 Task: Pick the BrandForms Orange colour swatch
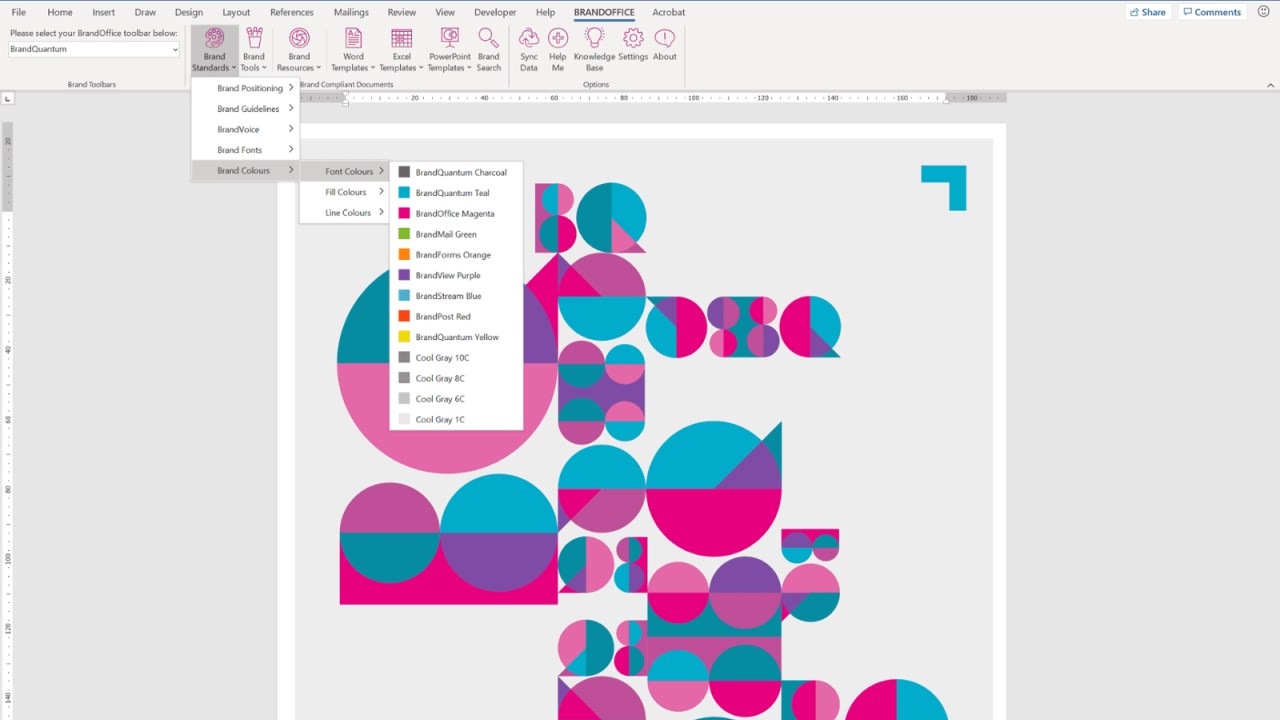[x=404, y=254]
